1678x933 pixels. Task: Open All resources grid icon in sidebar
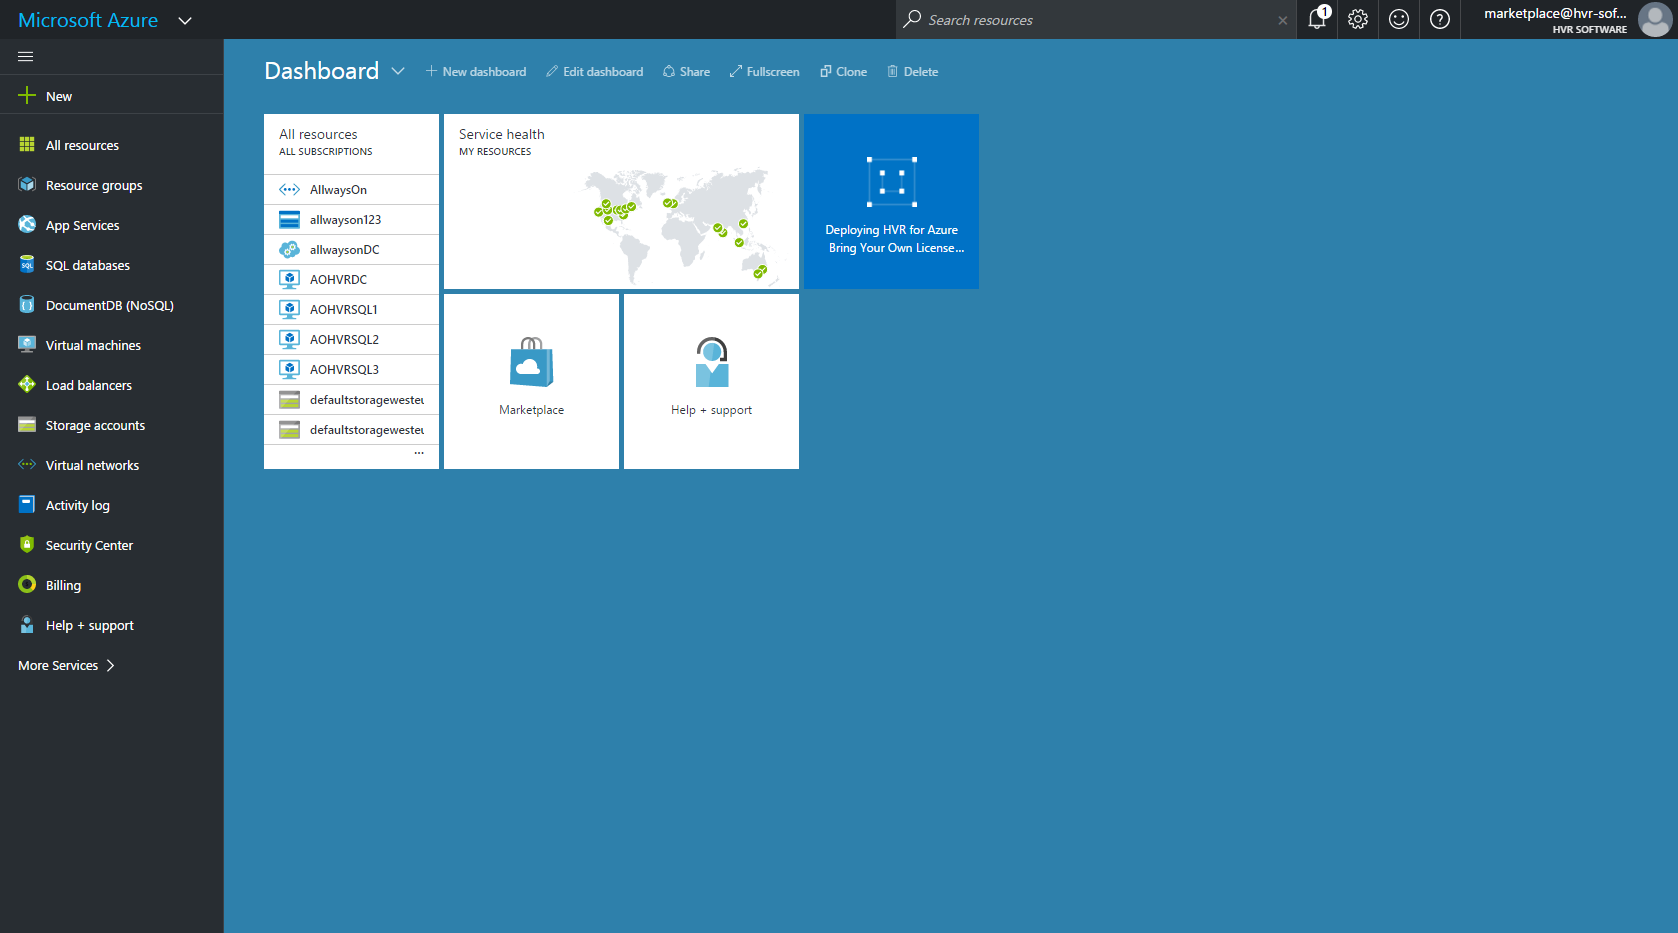coord(27,145)
